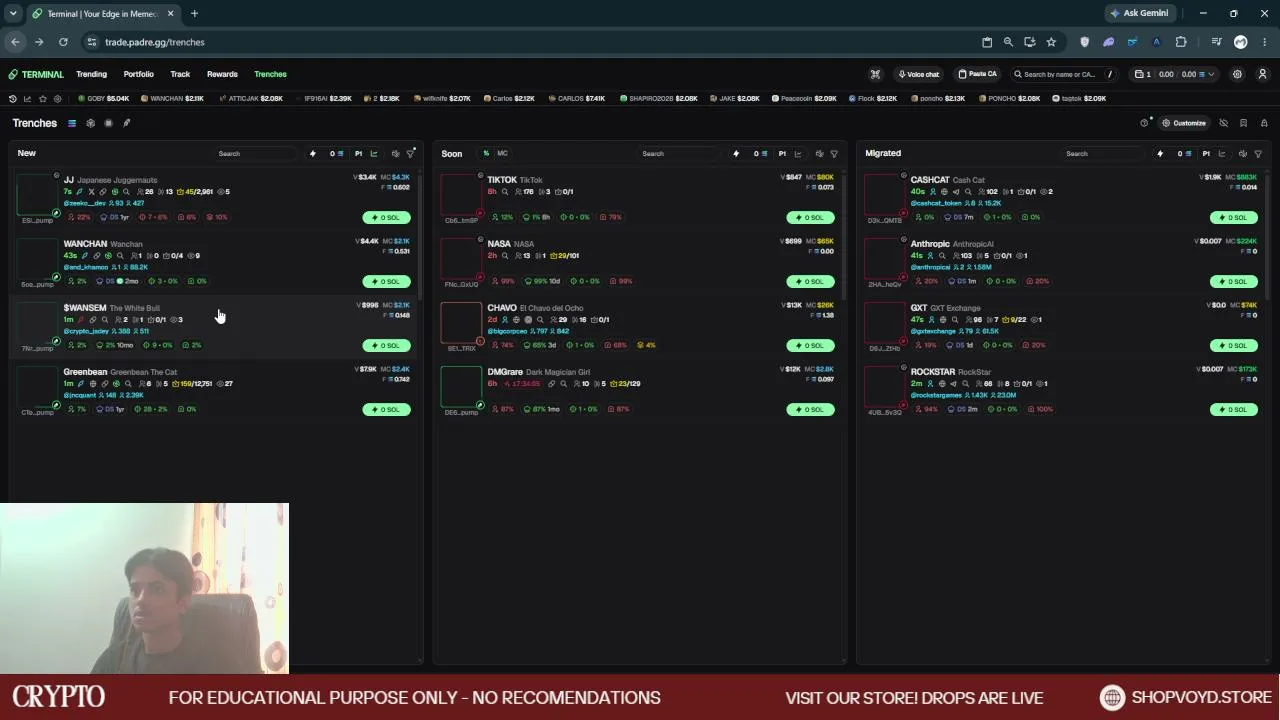Select the Terminal browser tab

coord(102,14)
